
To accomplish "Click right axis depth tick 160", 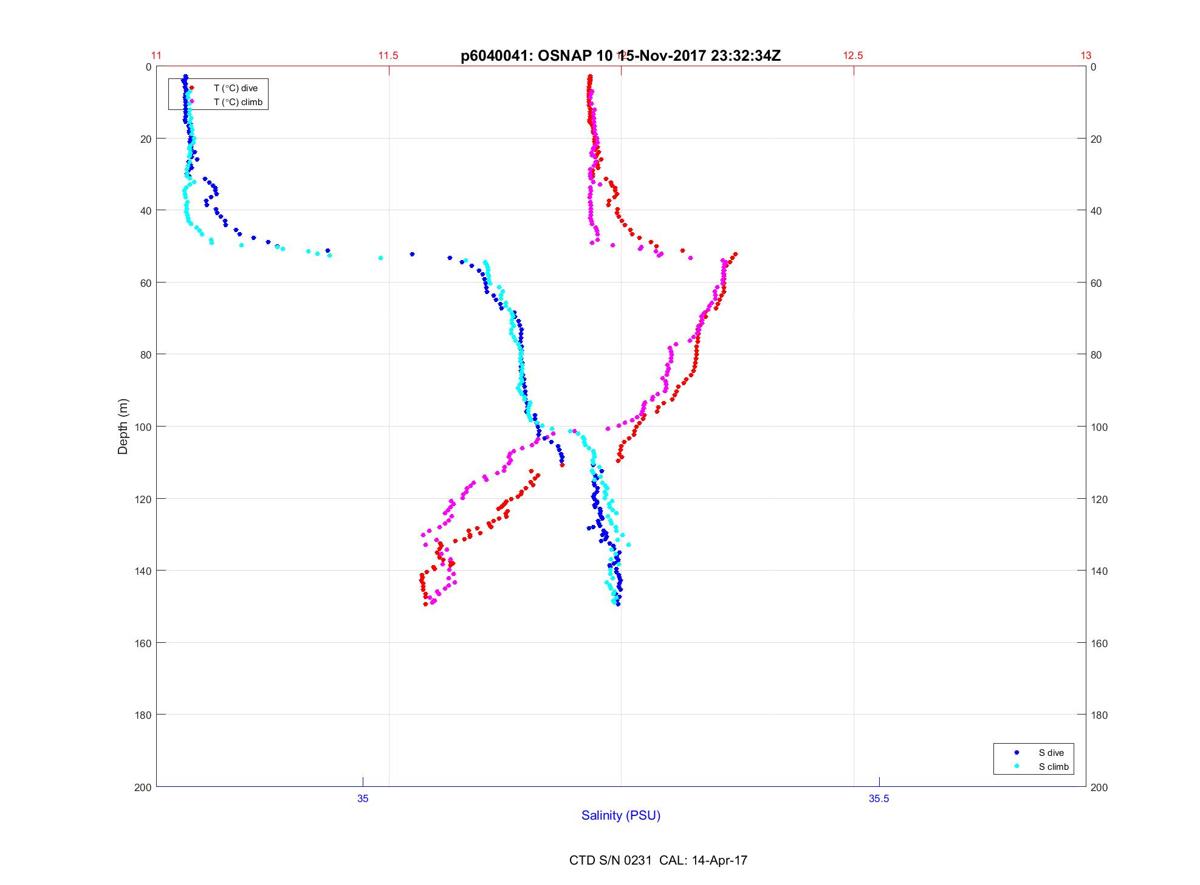I will point(1101,643).
